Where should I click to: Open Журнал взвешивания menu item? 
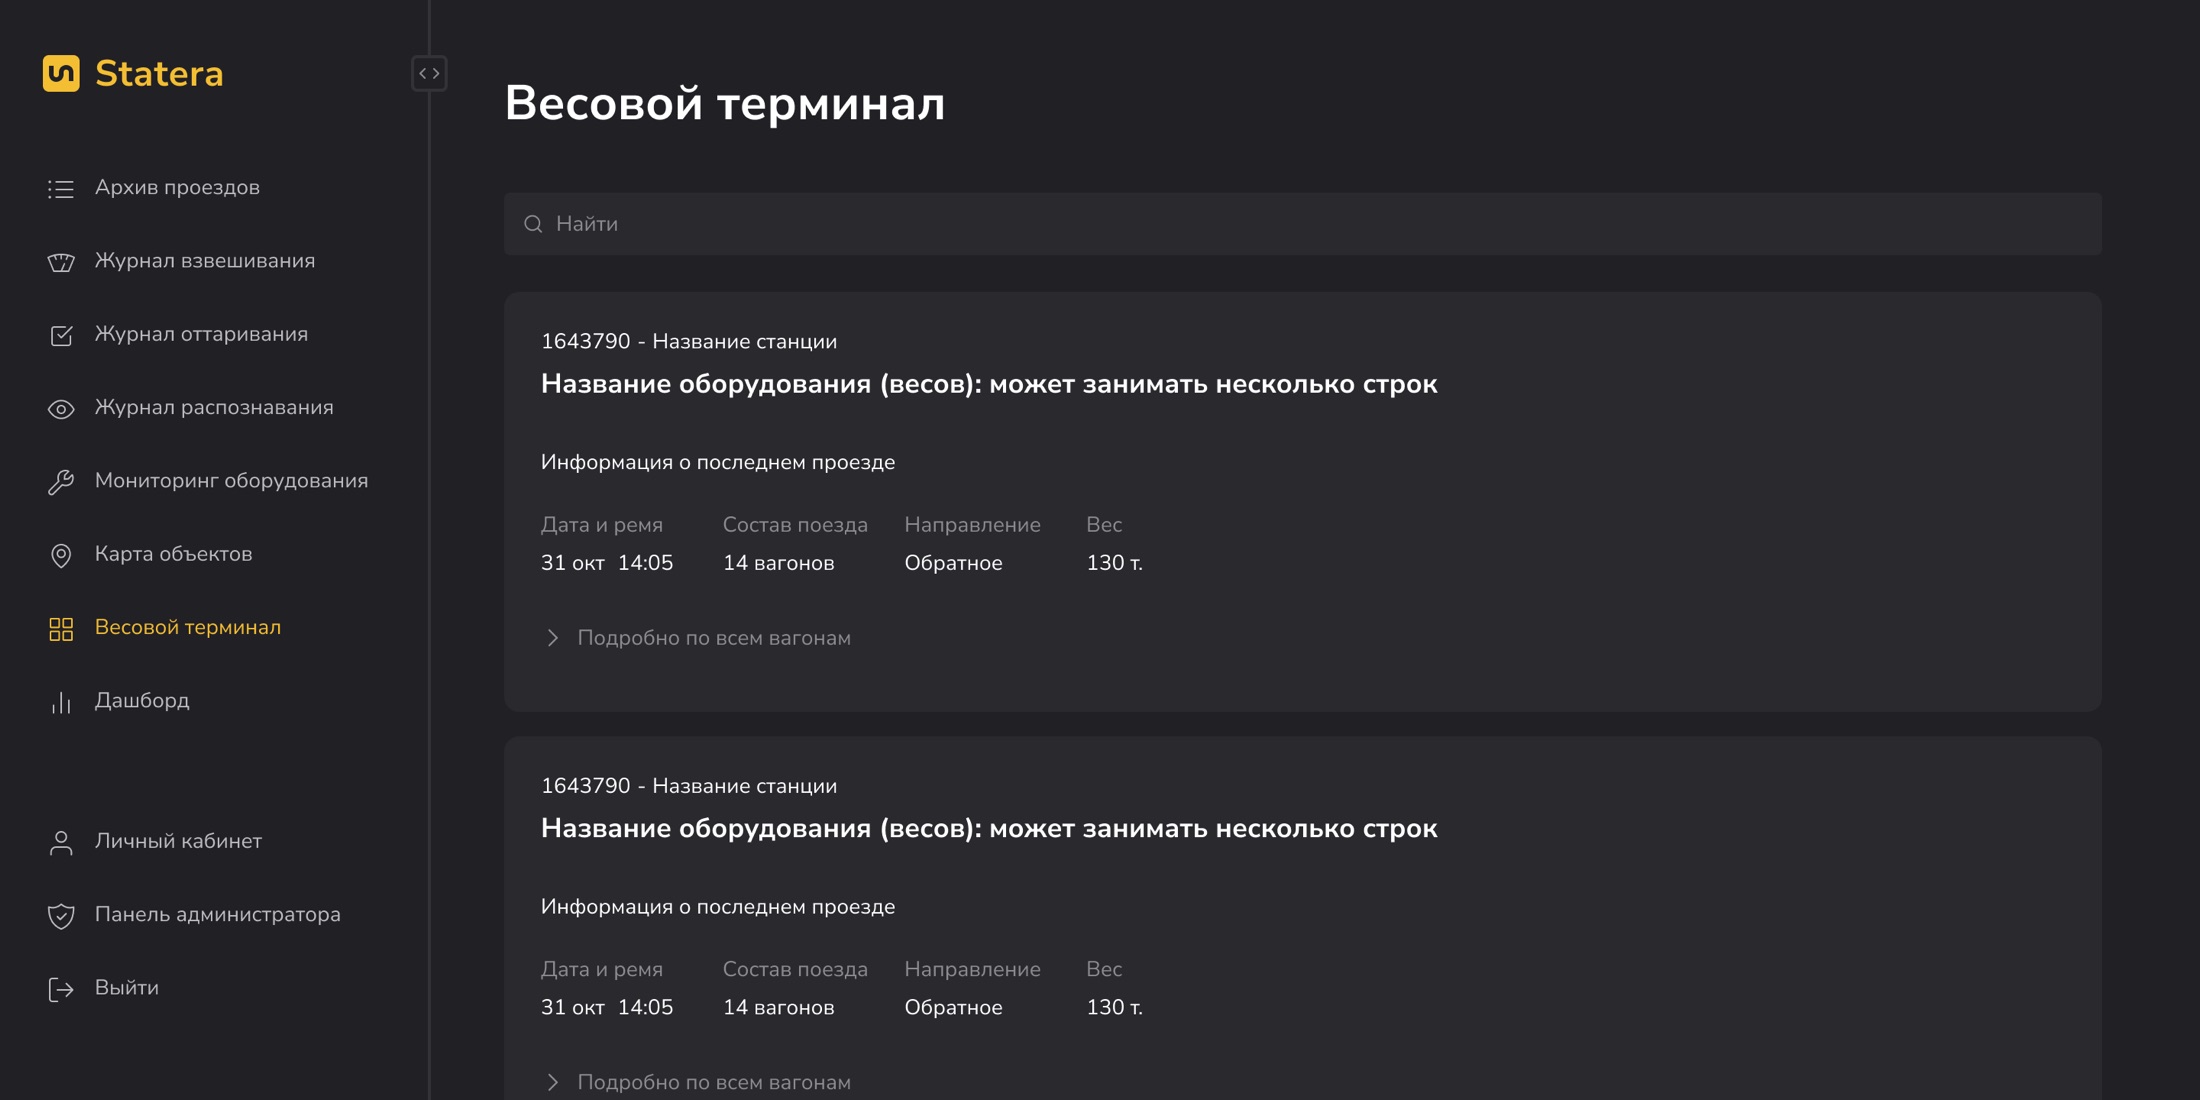pos(205,260)
